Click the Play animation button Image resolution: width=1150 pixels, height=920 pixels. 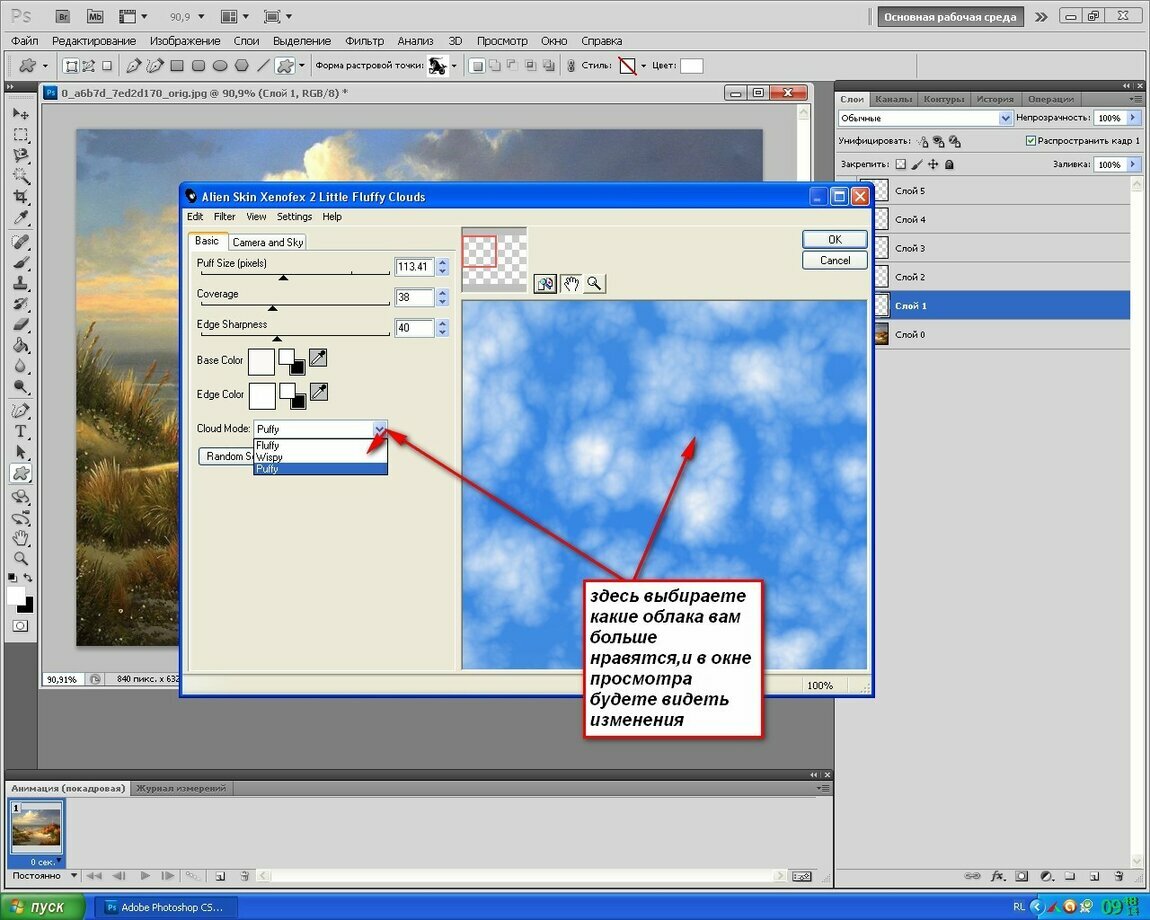144,875
